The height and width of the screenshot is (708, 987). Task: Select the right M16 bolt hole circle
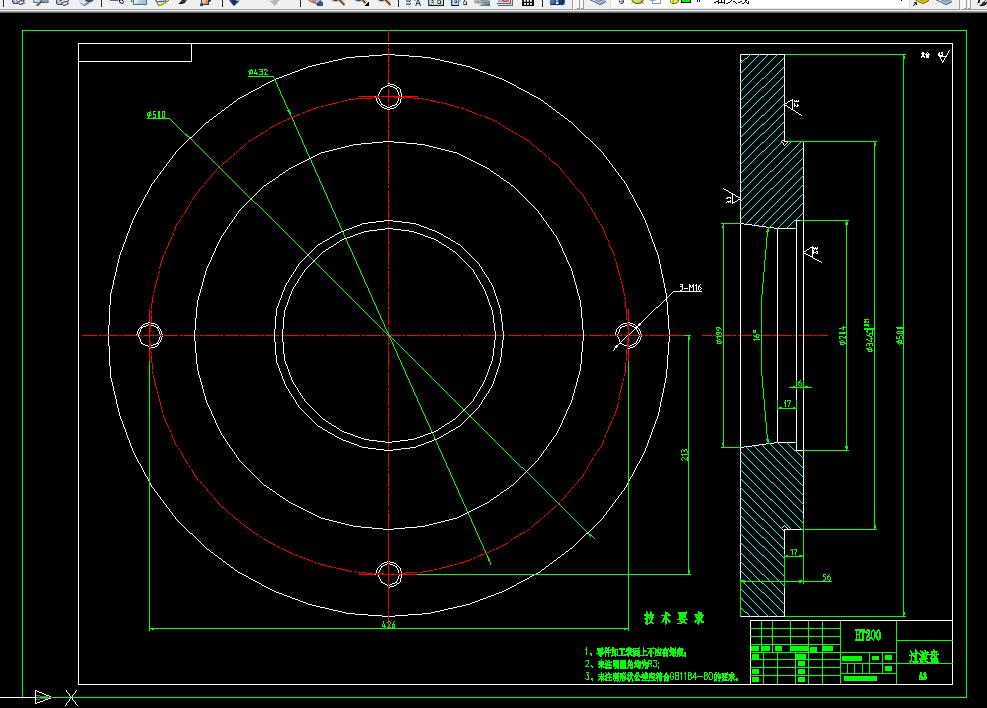(628, 335)
